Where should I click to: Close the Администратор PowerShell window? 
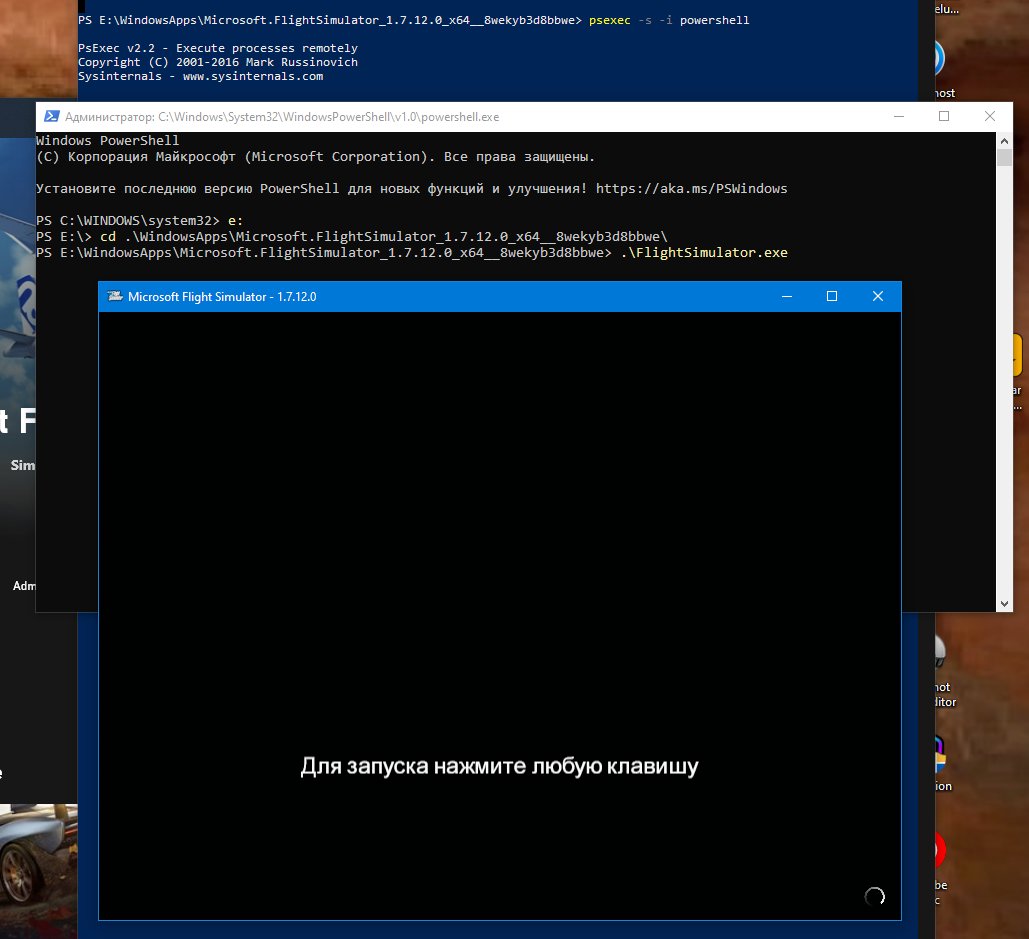click(x=990, y=117)
